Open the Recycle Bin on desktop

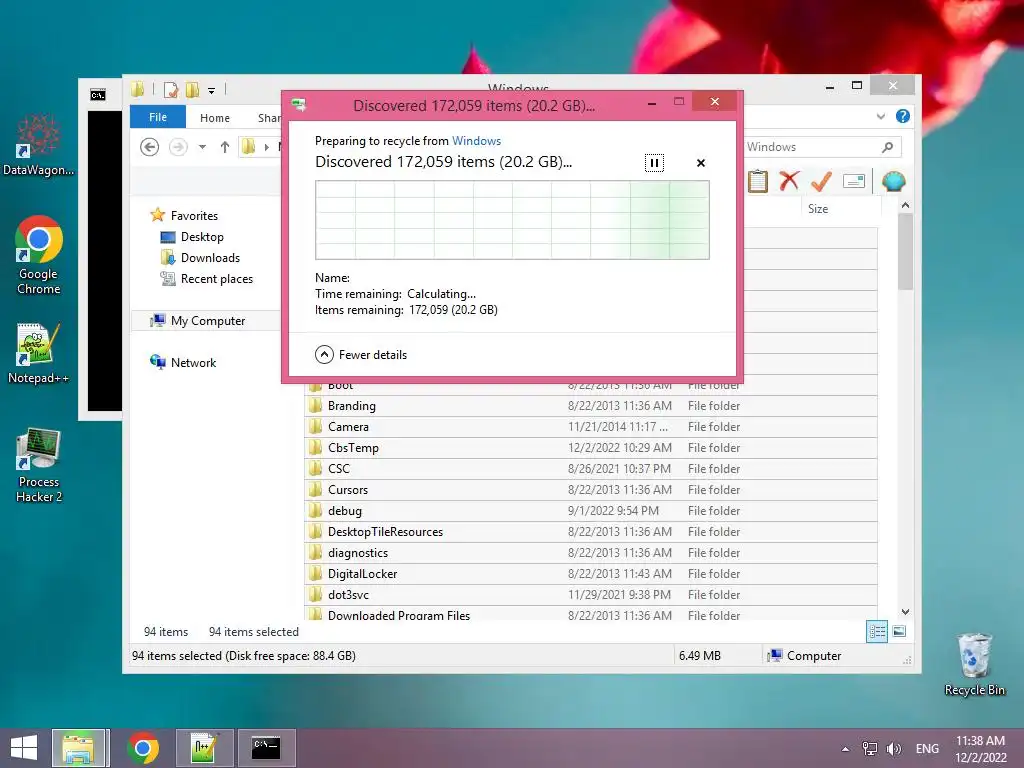click(974, 665)
